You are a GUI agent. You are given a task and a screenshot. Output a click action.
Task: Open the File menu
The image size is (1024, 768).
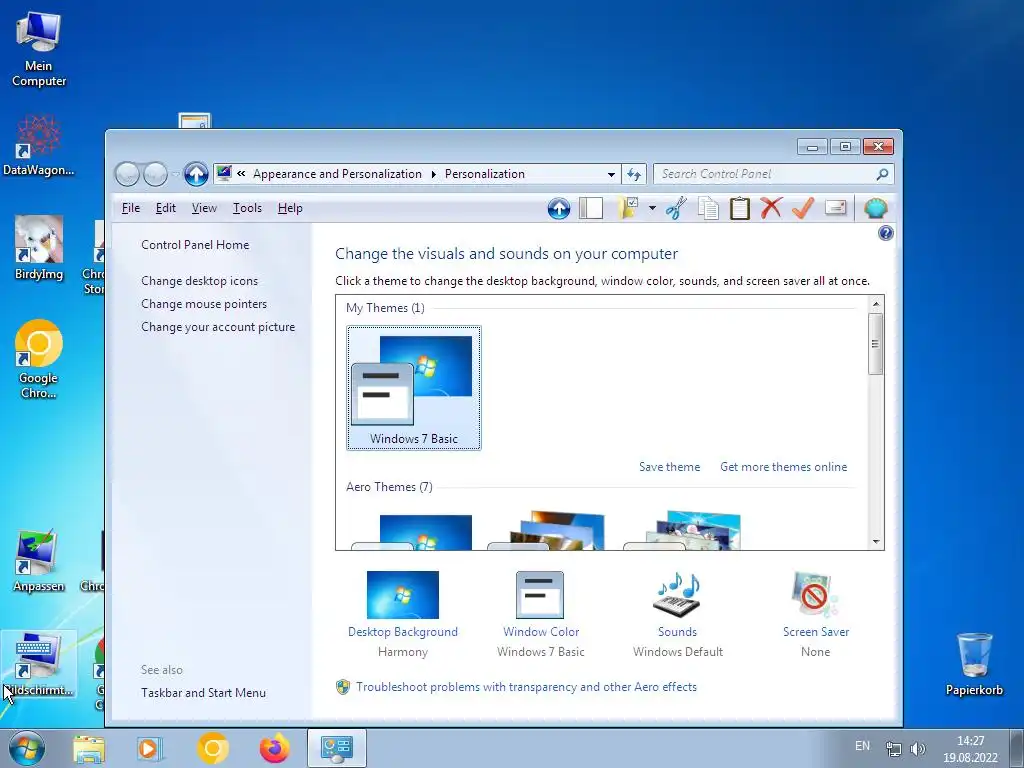click(131, 208)
